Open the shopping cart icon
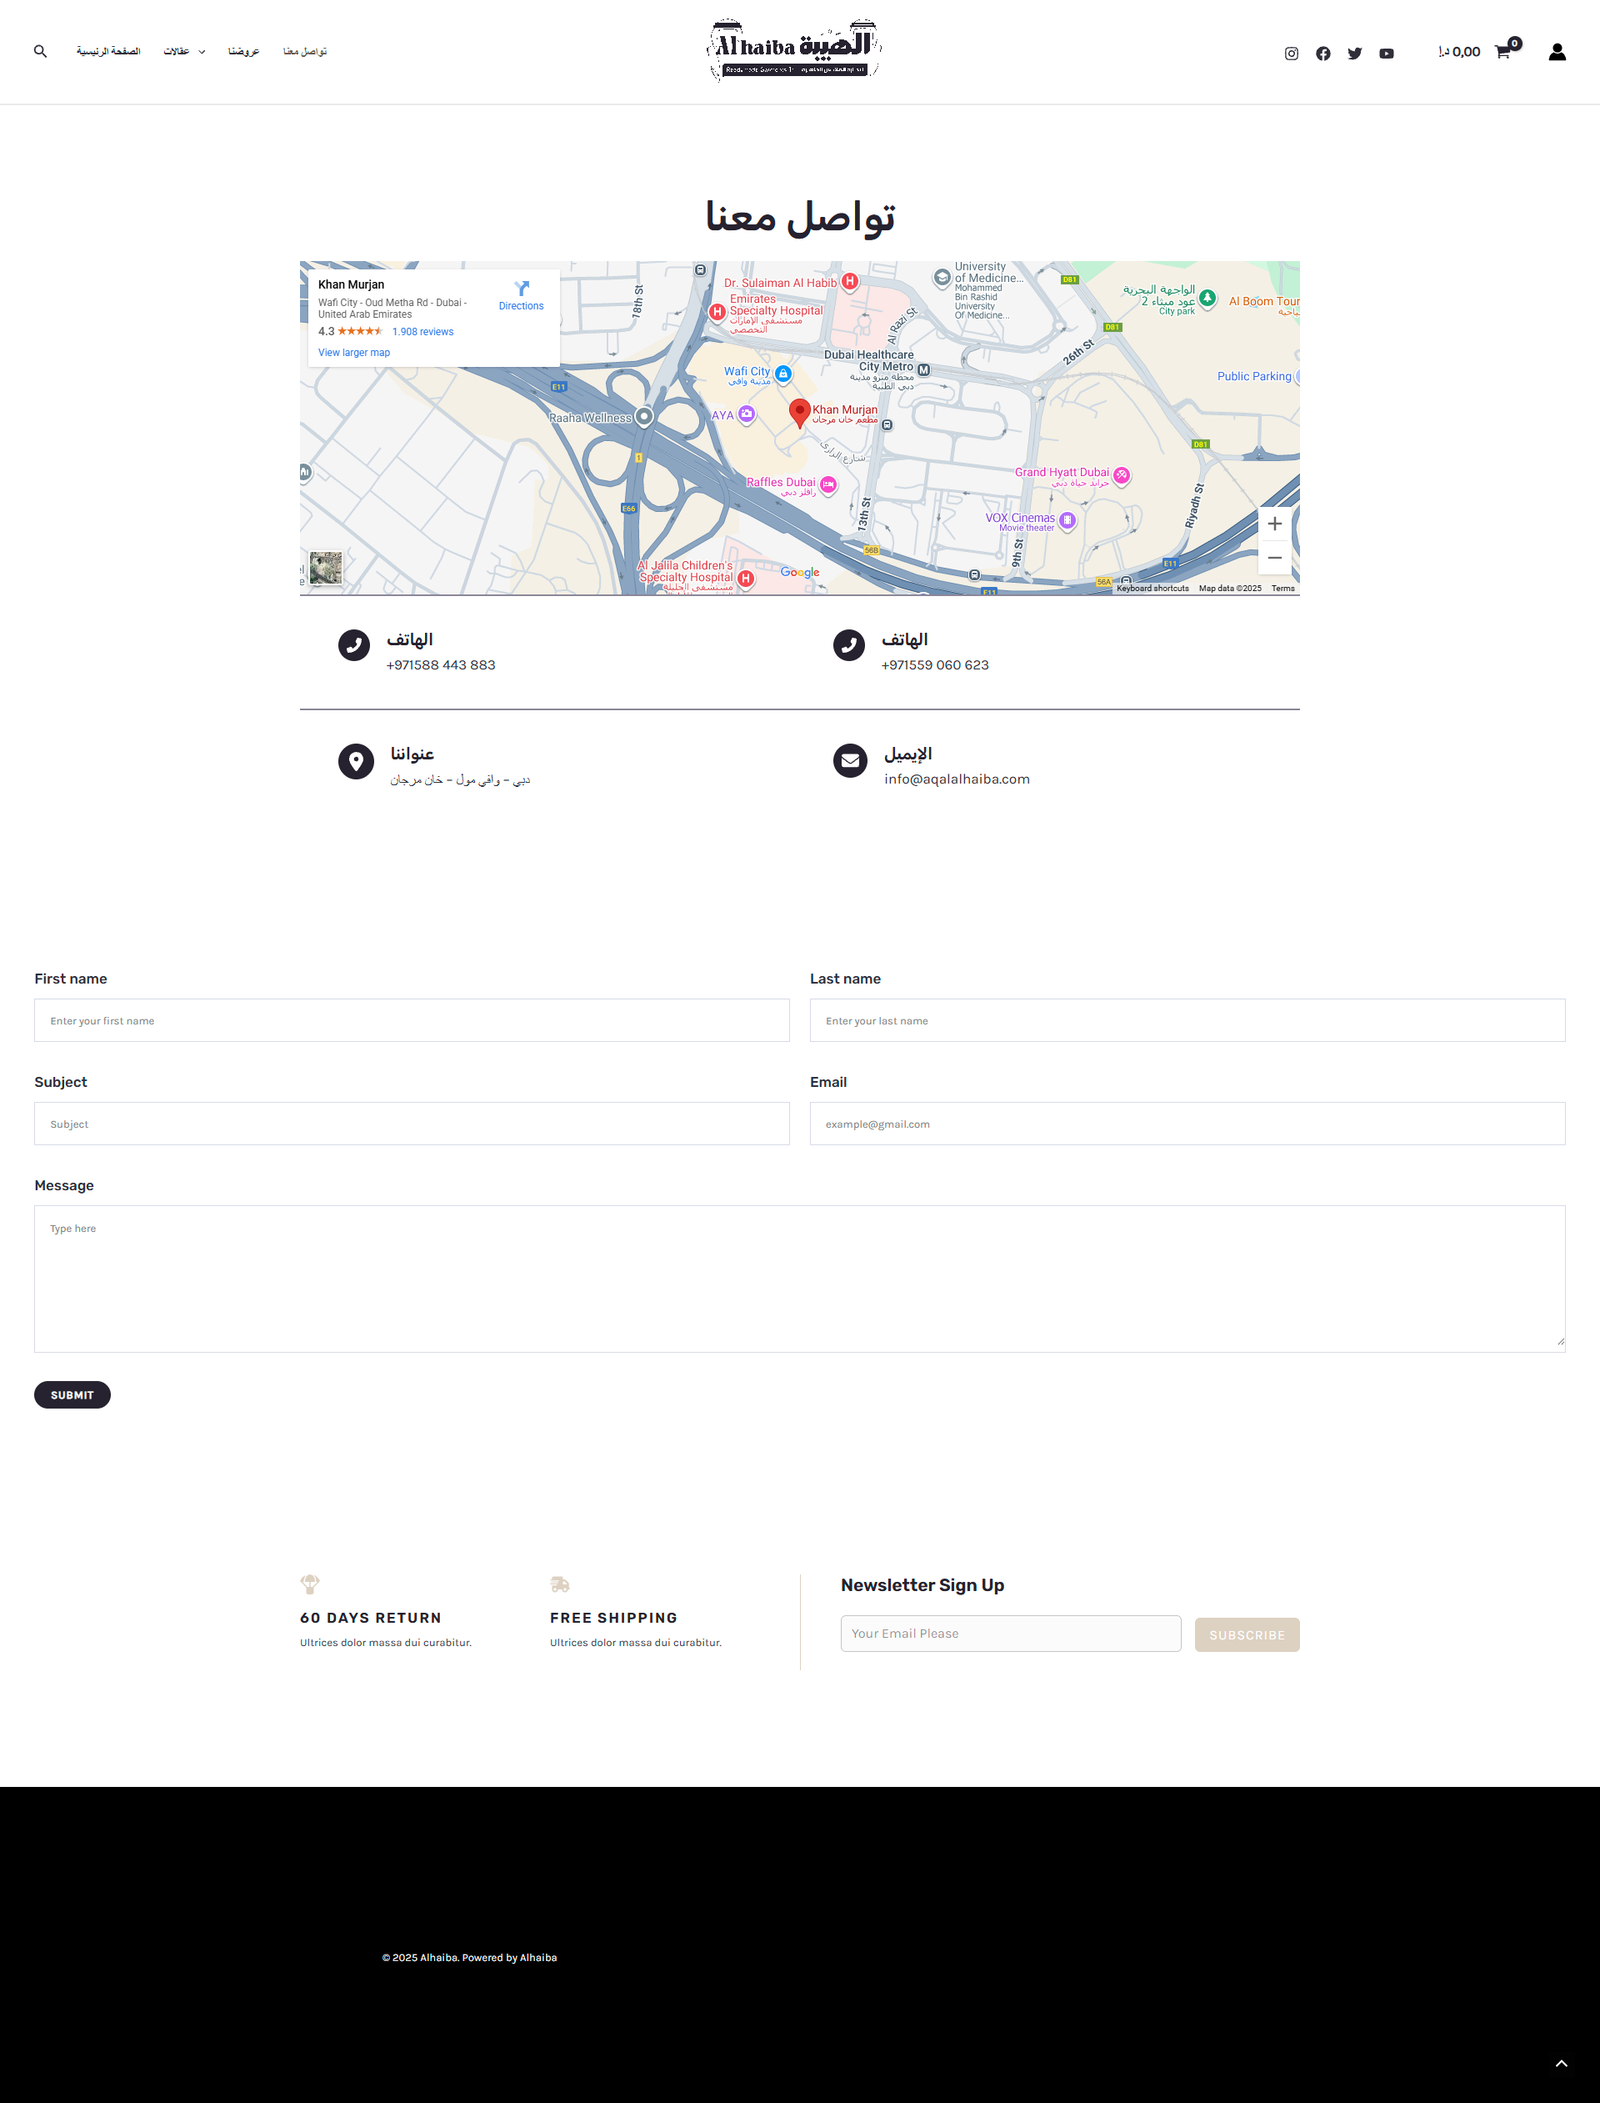The image size is (1600, 2103). (1503, 52)
